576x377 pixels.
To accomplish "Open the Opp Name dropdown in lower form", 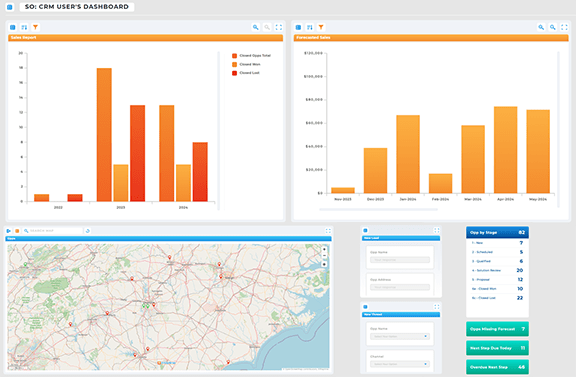I will (x=400, y=337).
